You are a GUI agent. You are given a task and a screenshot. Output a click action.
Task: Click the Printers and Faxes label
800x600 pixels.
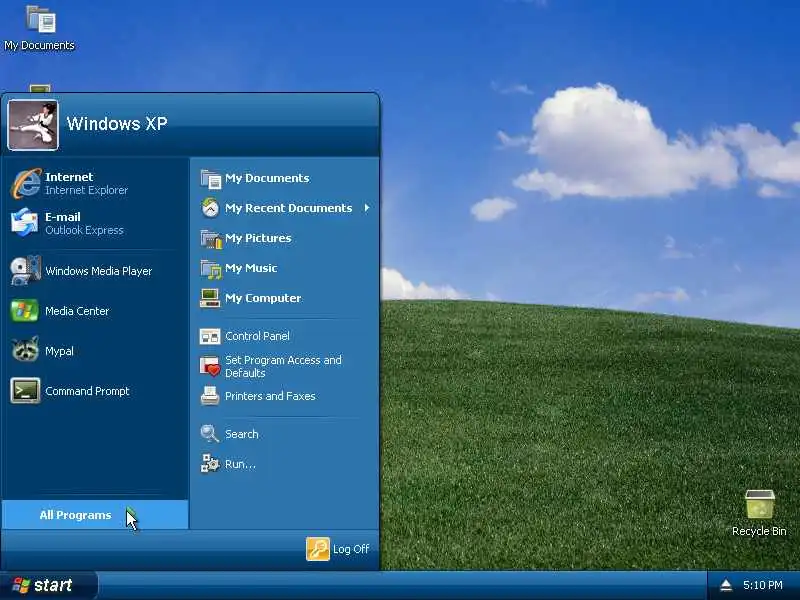click(x=270, y=396)
